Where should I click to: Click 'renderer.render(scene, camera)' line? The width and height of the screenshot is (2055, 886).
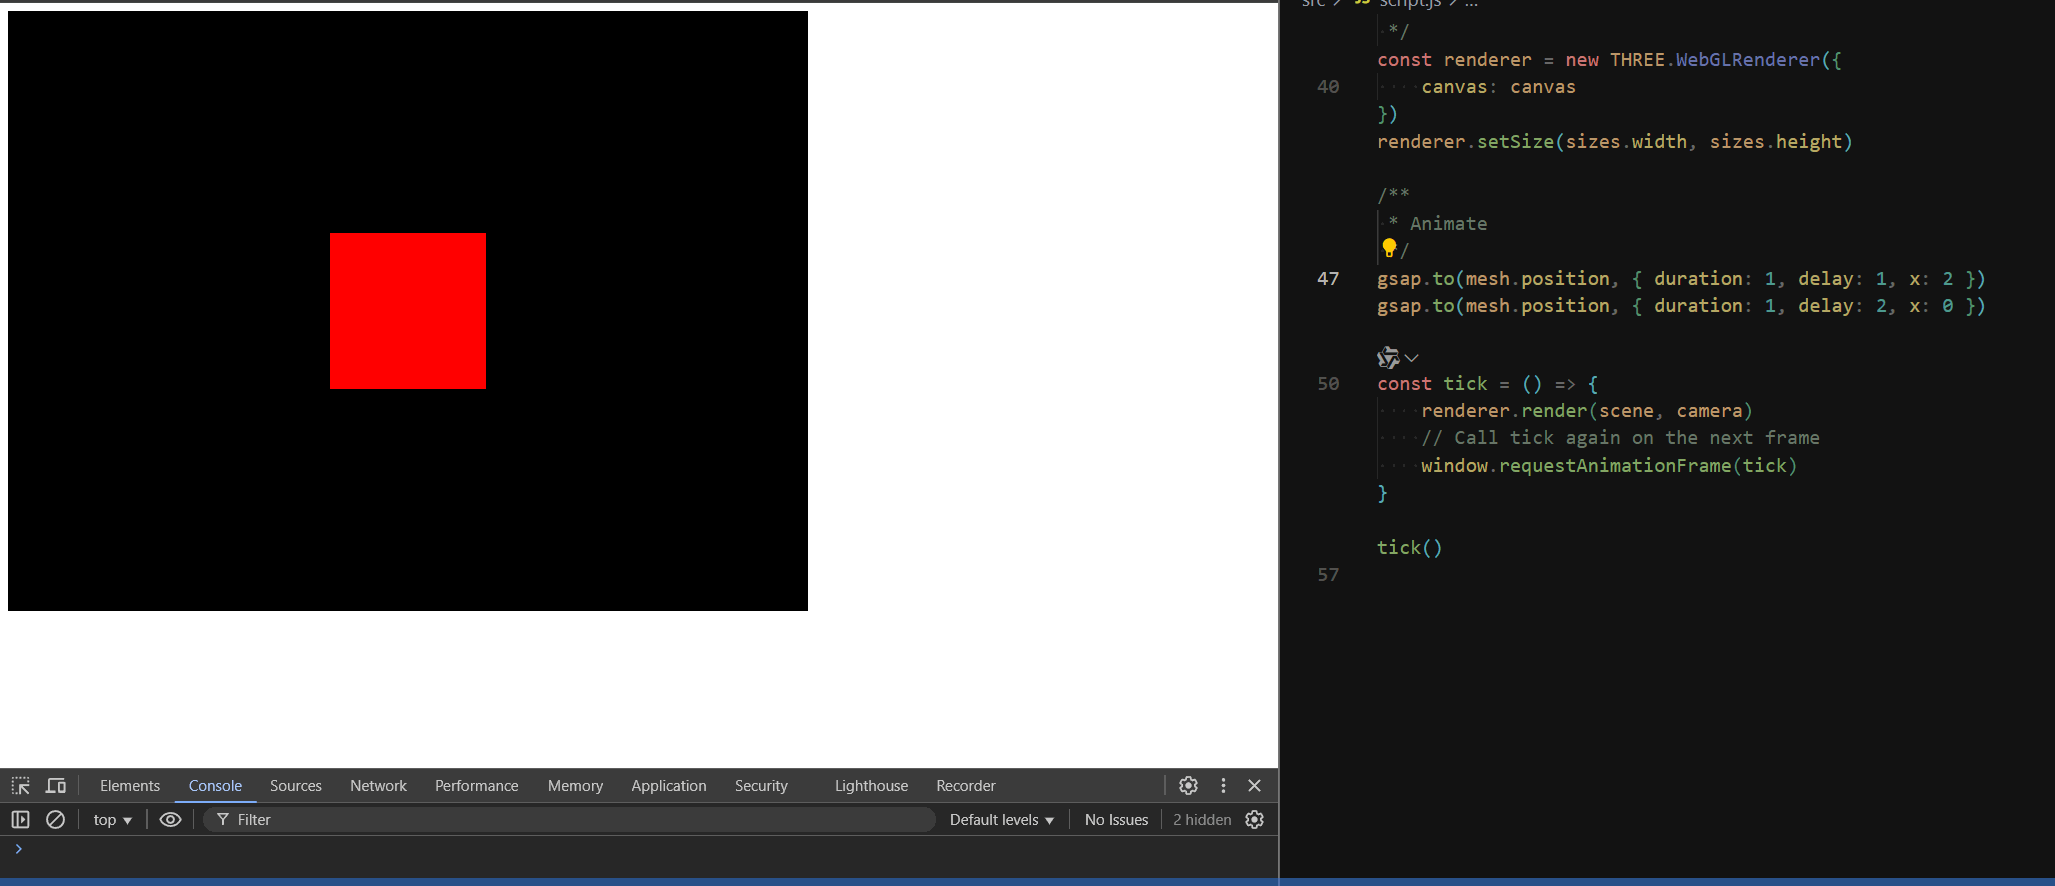click(1587, 411)
